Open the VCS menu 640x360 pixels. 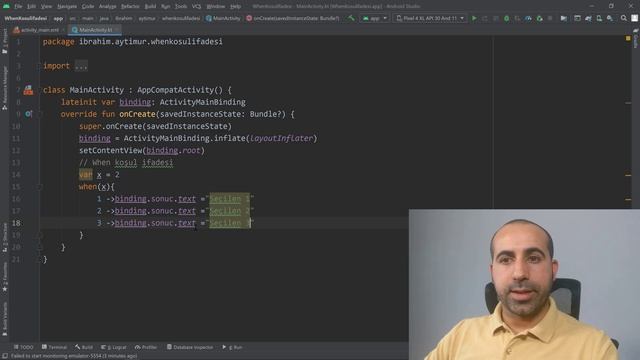[196, 7]
